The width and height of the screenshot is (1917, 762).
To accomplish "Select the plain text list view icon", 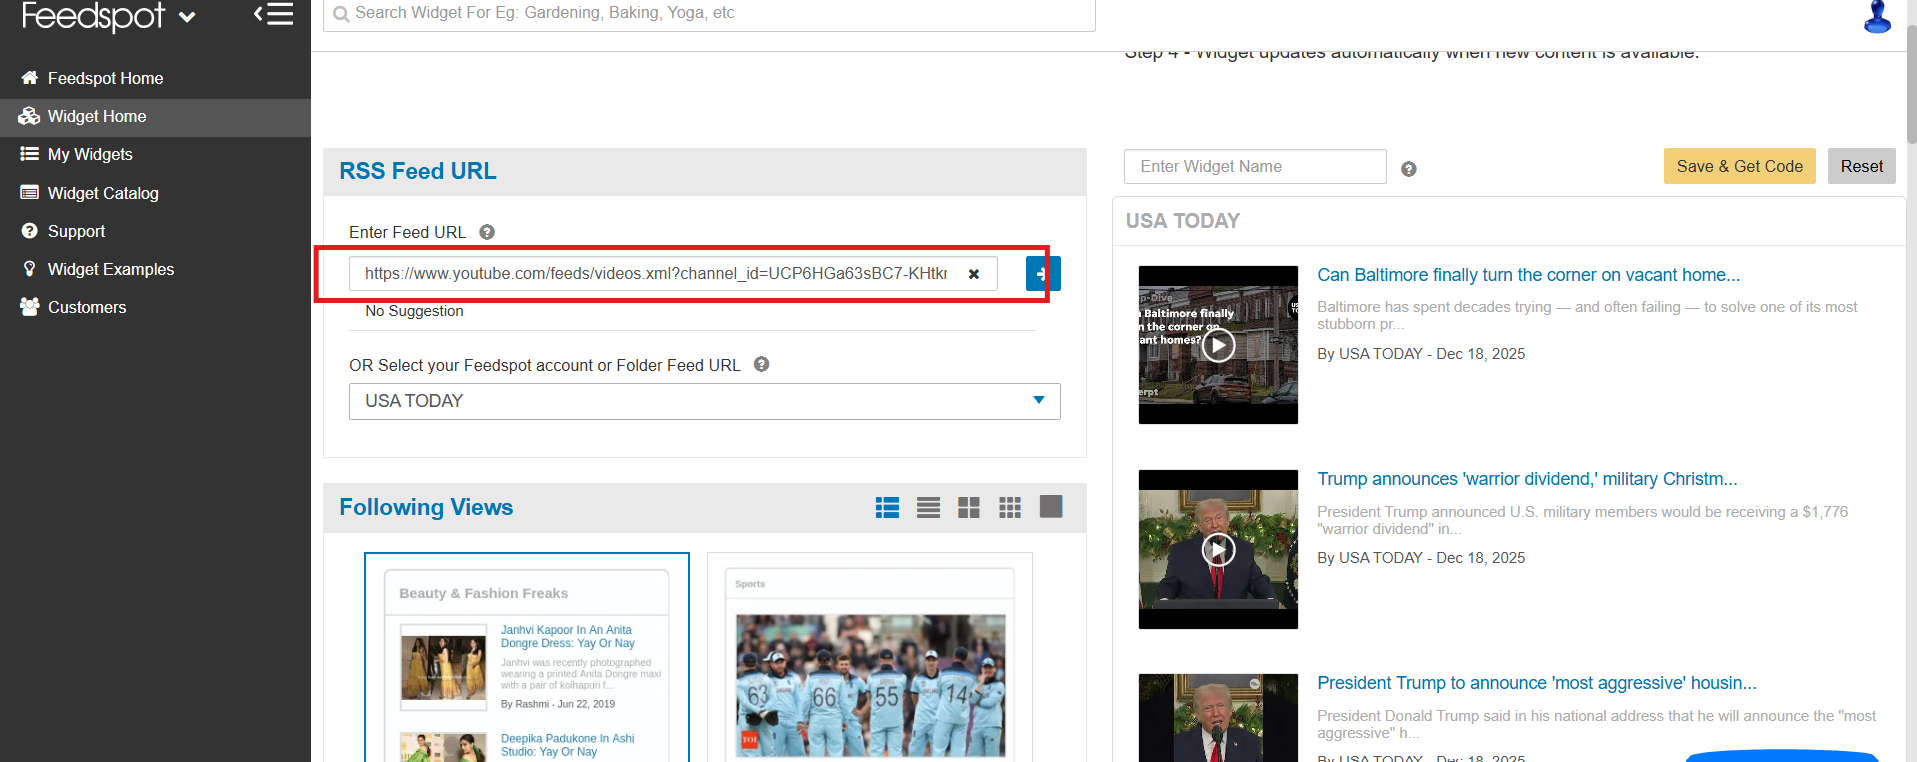I will (x=929, y=507).
